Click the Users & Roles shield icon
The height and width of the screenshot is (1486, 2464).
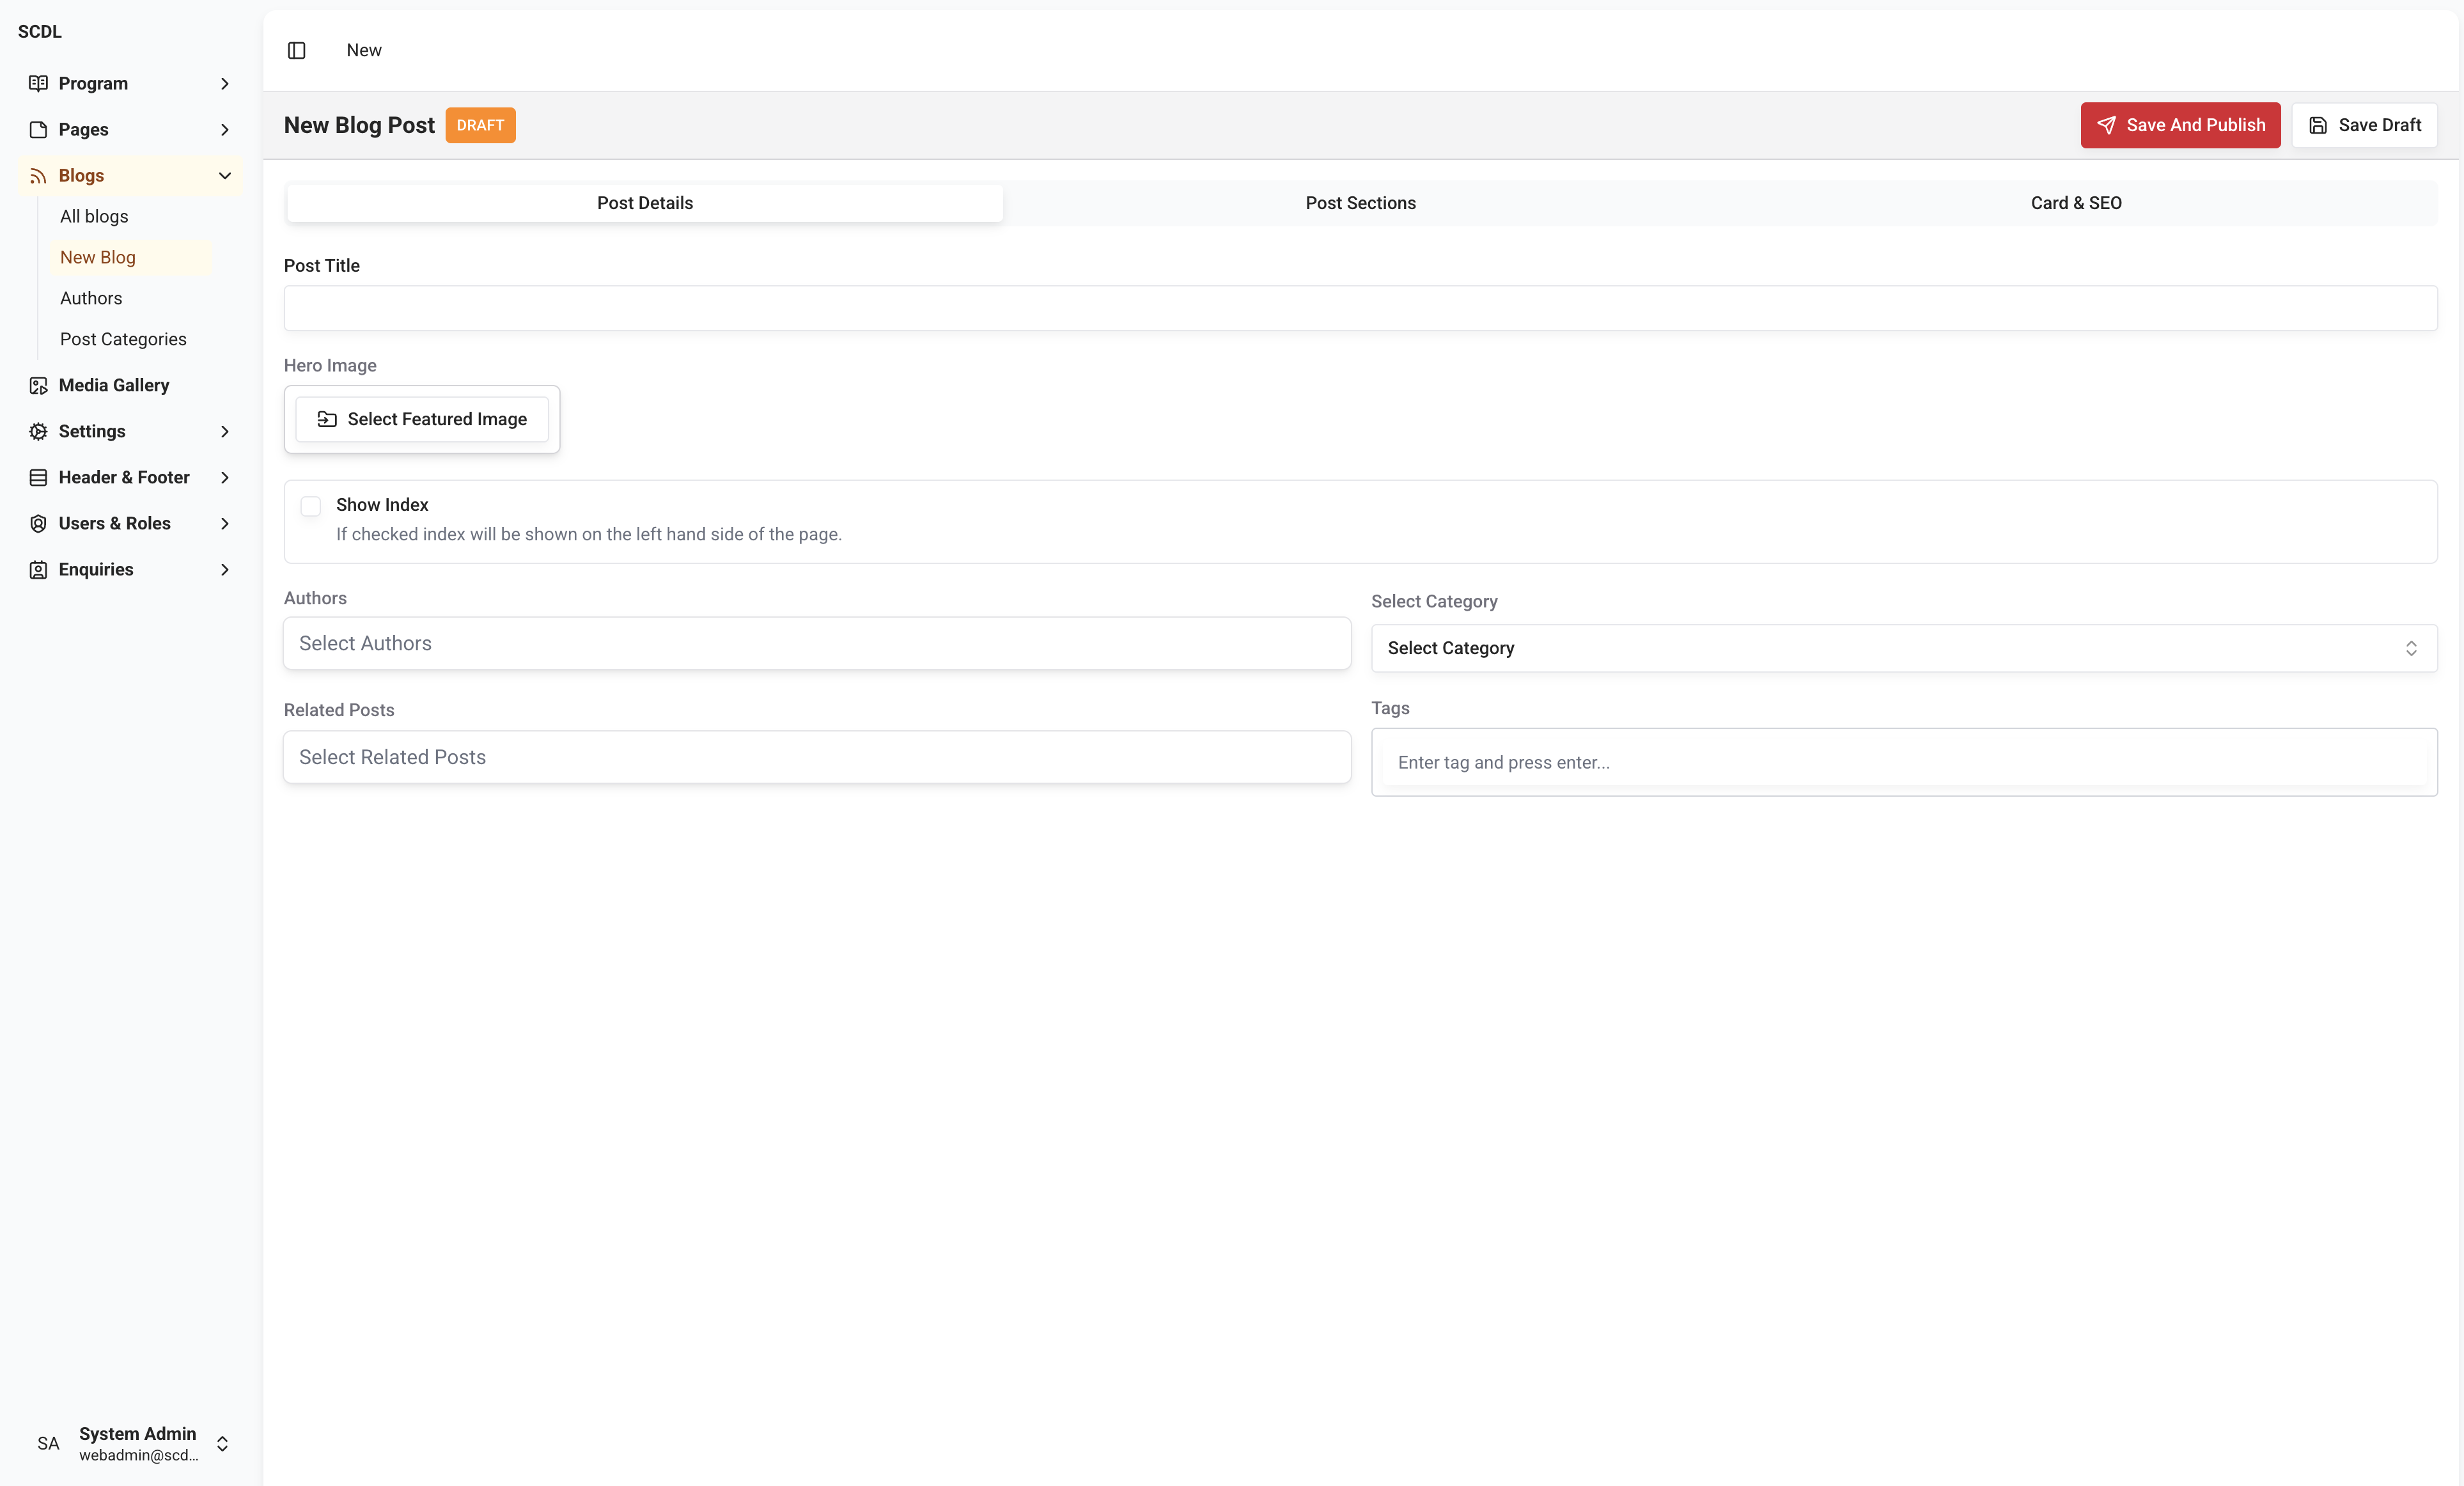[38, 523]
